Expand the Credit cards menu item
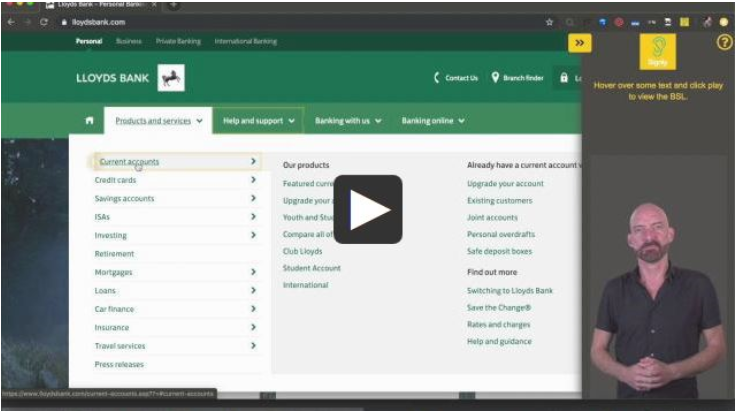 pyautogui.click(x=177, y=180)
